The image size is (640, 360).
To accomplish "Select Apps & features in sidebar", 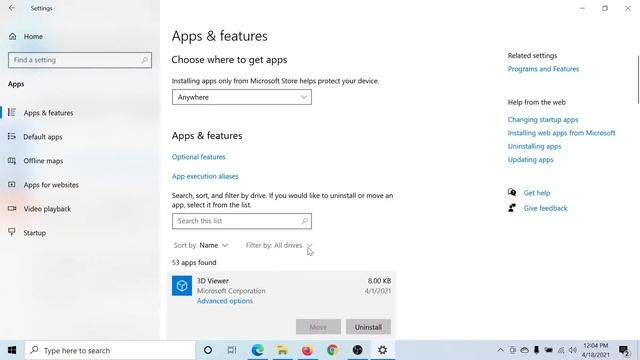I will click(48, 113).
